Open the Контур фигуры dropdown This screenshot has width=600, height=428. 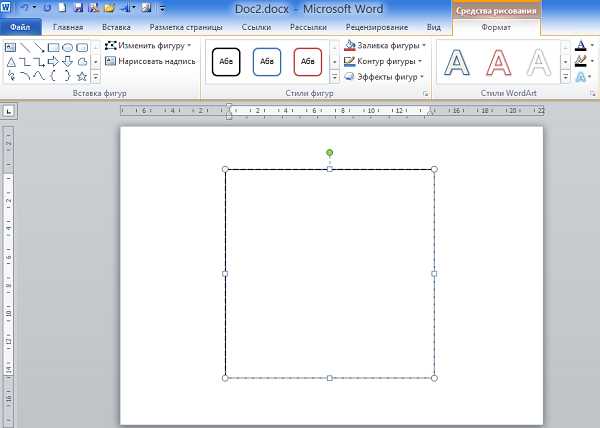pos(383,61)
